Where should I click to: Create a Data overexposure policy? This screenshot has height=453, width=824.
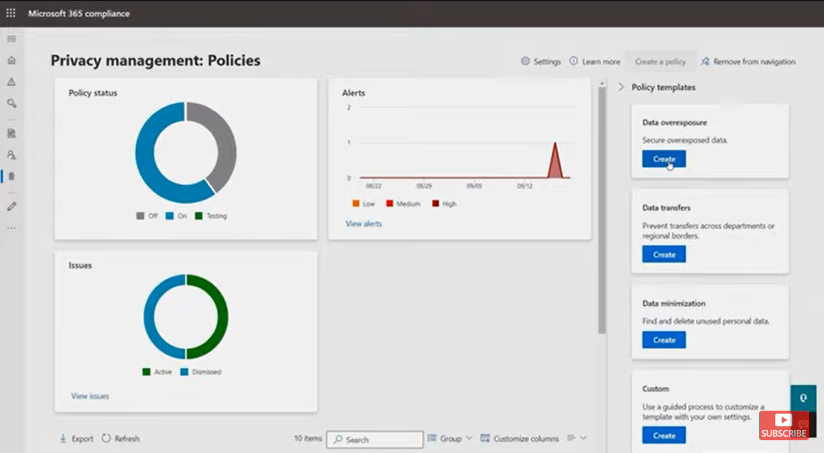pos(664,159)
